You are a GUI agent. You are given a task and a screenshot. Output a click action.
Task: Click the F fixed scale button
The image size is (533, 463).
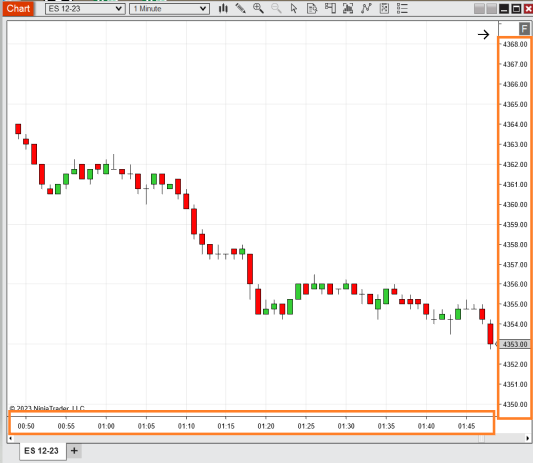pos(524,29)
